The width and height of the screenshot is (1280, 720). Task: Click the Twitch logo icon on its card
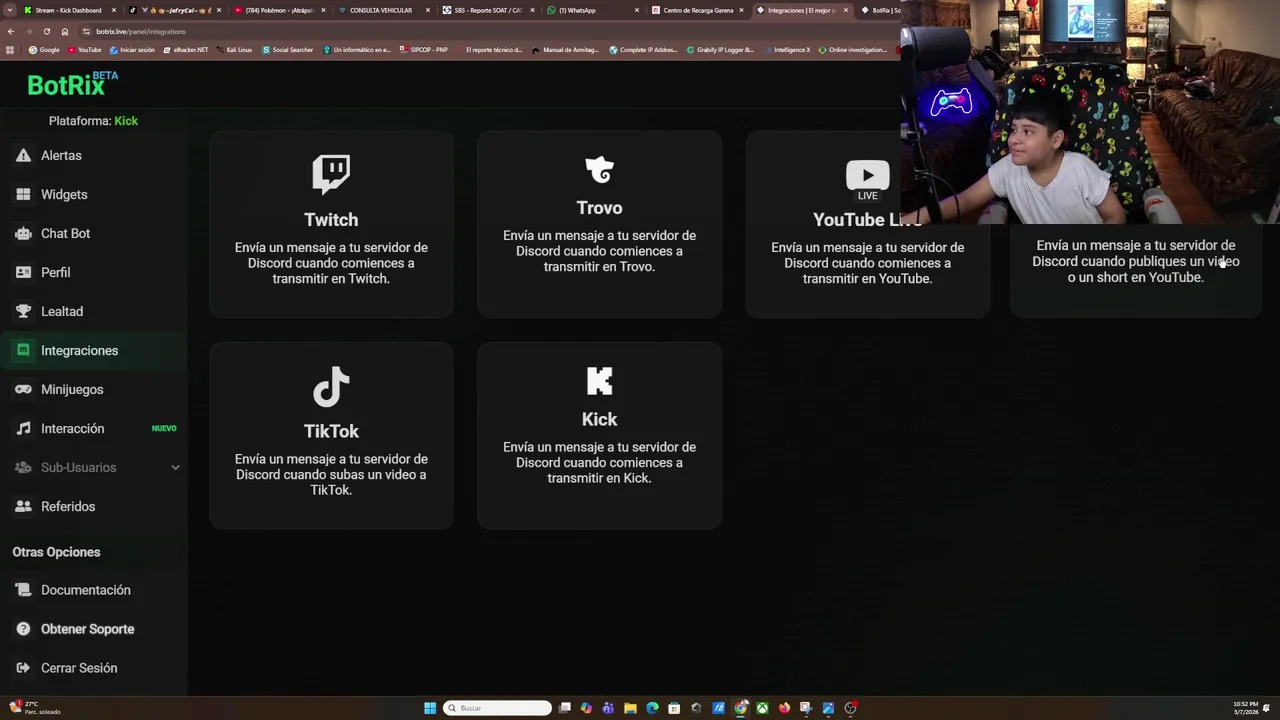coord(331,175)
